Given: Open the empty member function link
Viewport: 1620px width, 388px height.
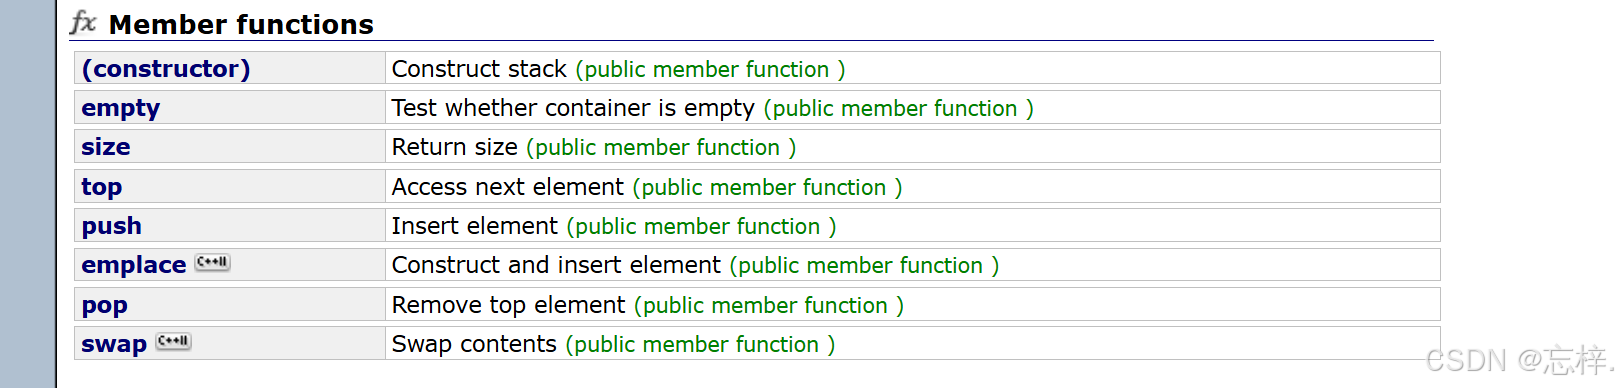Looking at the screenshot, I should click(x=121, y=108).
